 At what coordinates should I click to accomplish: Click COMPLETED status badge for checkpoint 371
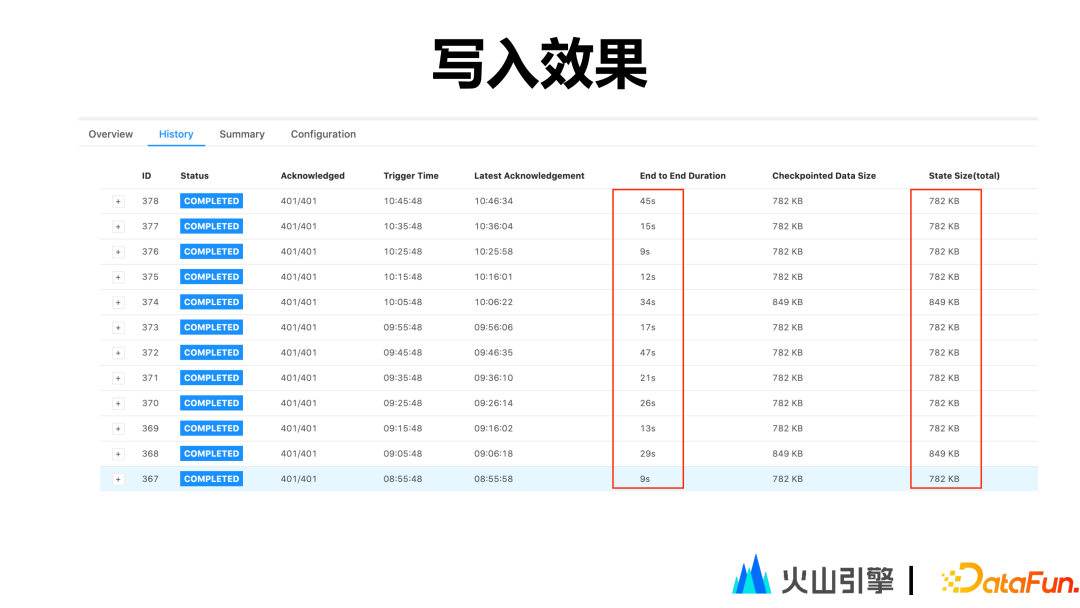pyautogui.click(x=211, y=378)
